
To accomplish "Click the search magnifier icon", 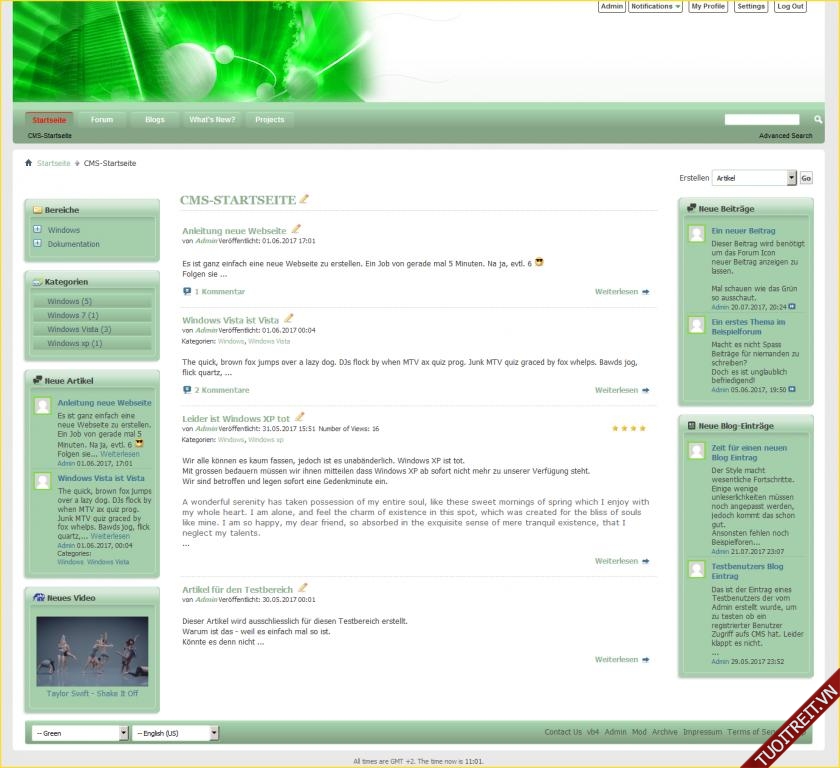I will click(817, 120).
